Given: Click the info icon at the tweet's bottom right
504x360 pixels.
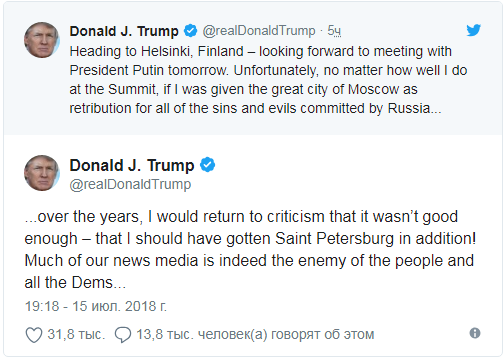Looking at the screenshot, I should click(x=475, y=333).
